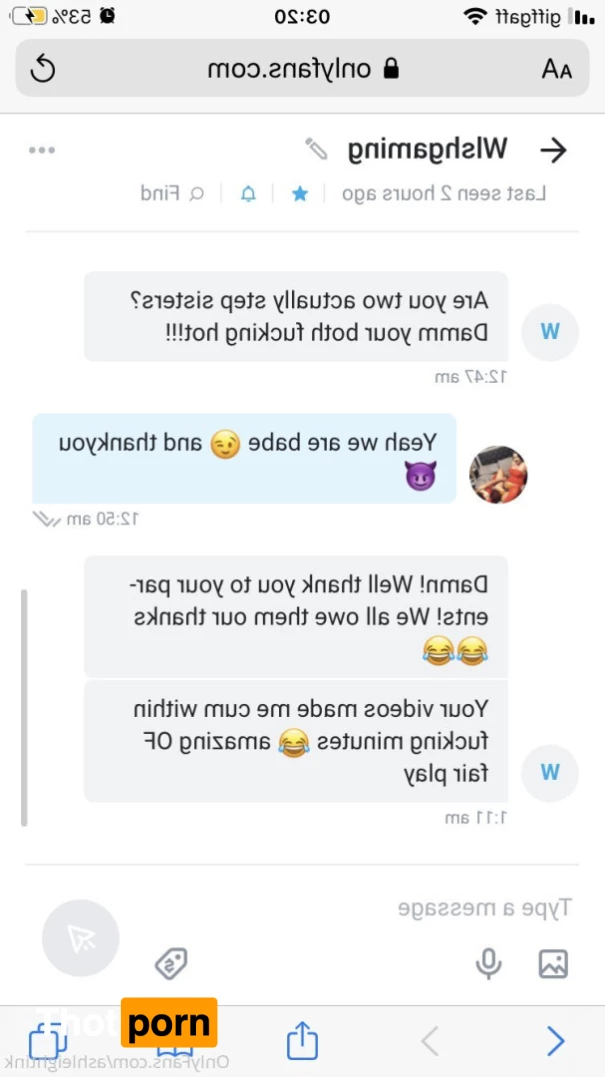
Task: Go forward with the blue chevron
Action: point(555,1041)
